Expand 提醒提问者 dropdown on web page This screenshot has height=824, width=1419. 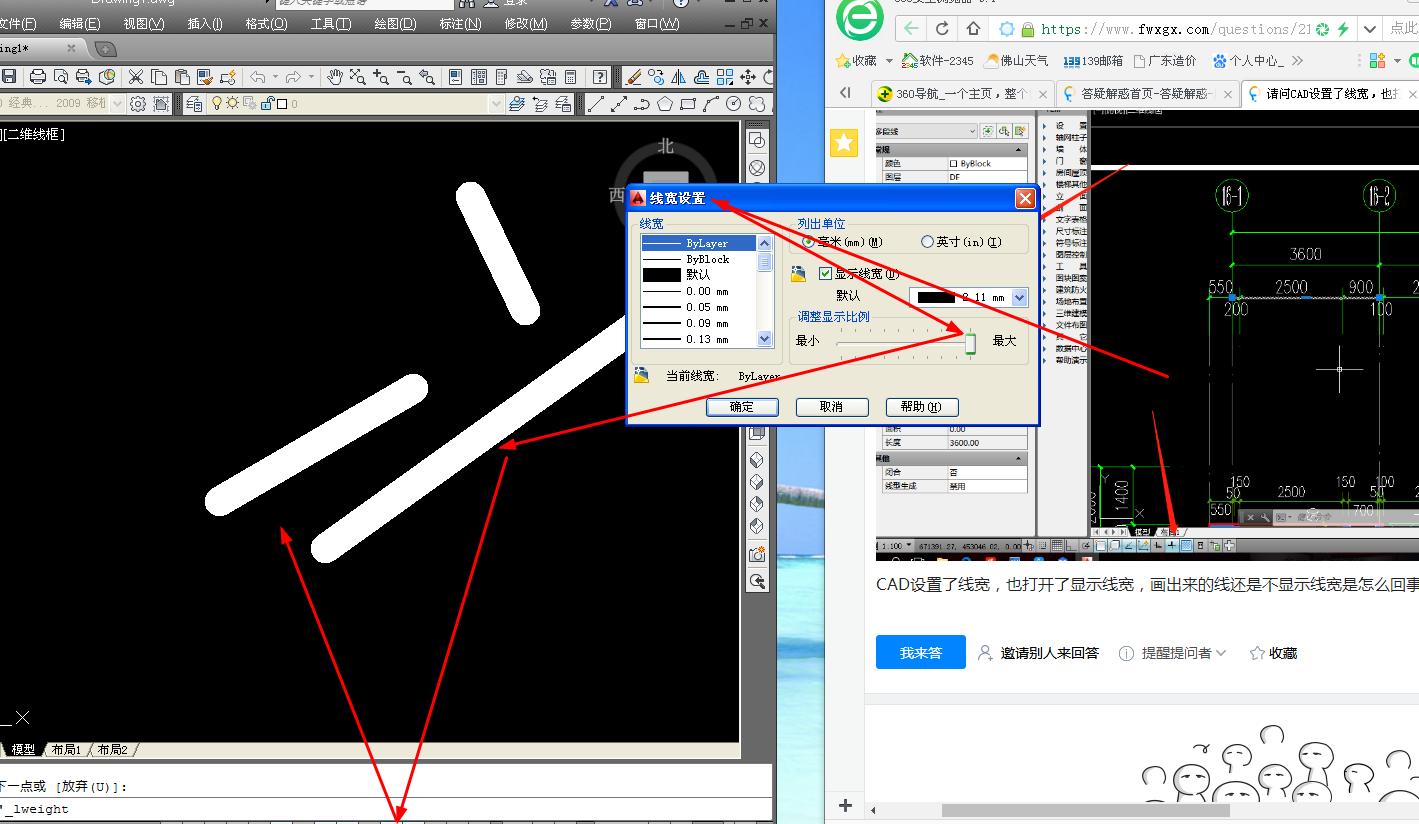click(1220, 653)
